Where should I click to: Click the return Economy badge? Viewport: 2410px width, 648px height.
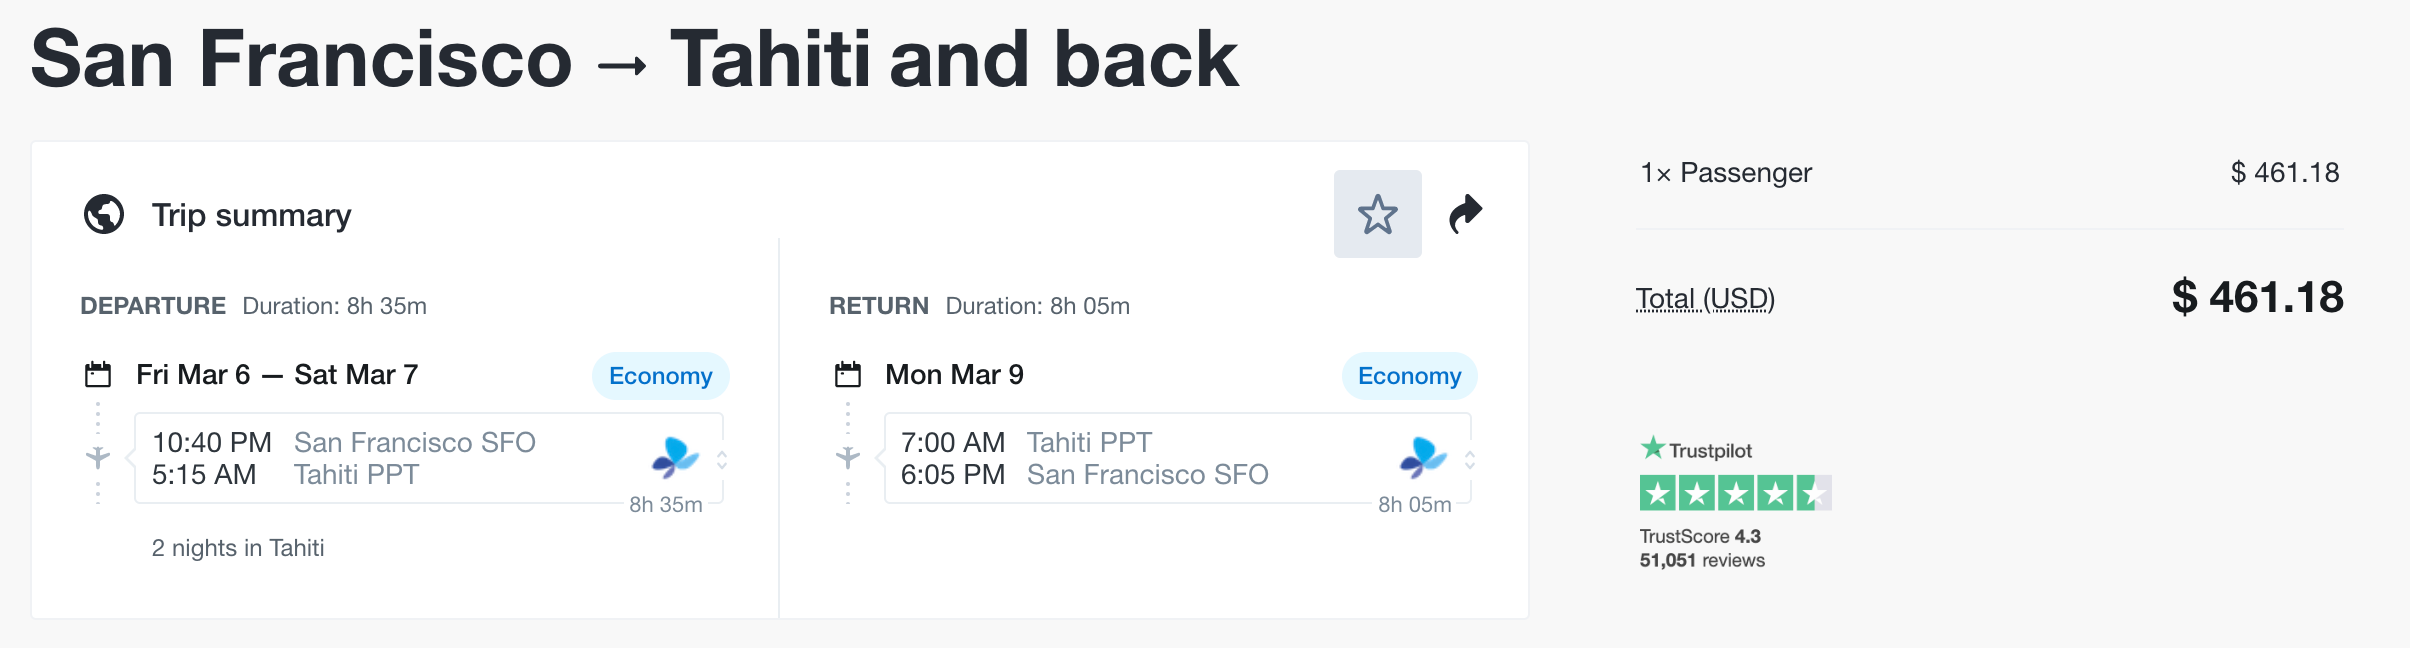[x=1409, y=376]
